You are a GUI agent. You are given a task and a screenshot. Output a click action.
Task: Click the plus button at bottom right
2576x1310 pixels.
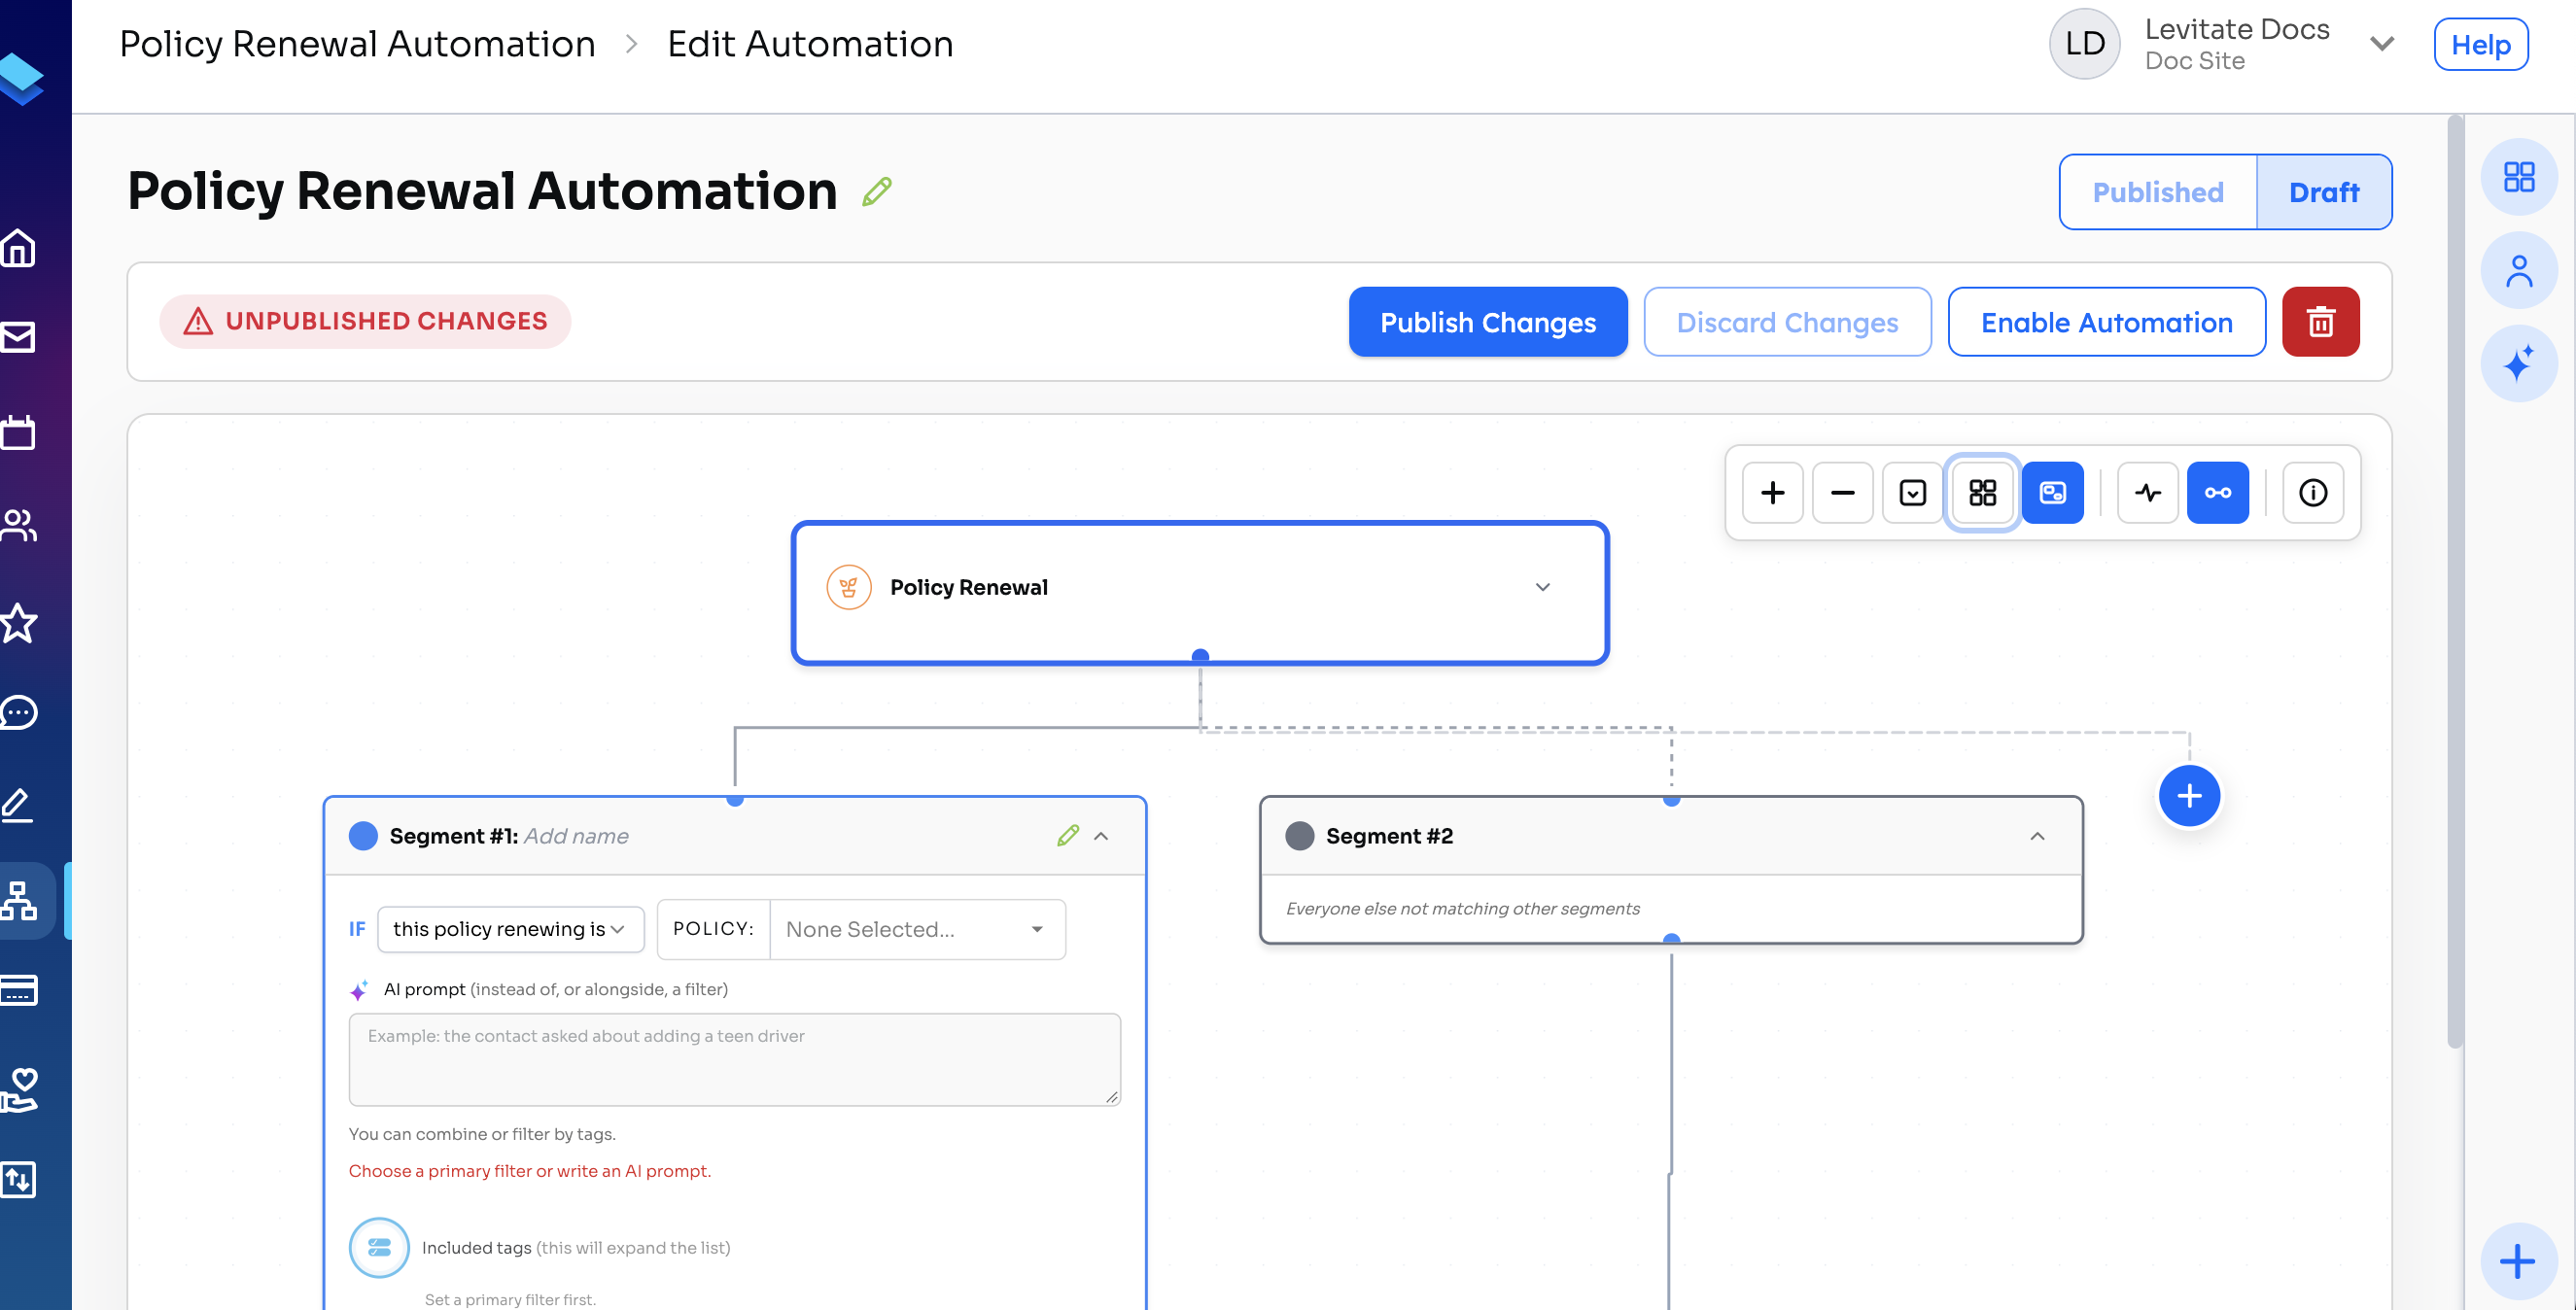click(x=2516, y=1260)
